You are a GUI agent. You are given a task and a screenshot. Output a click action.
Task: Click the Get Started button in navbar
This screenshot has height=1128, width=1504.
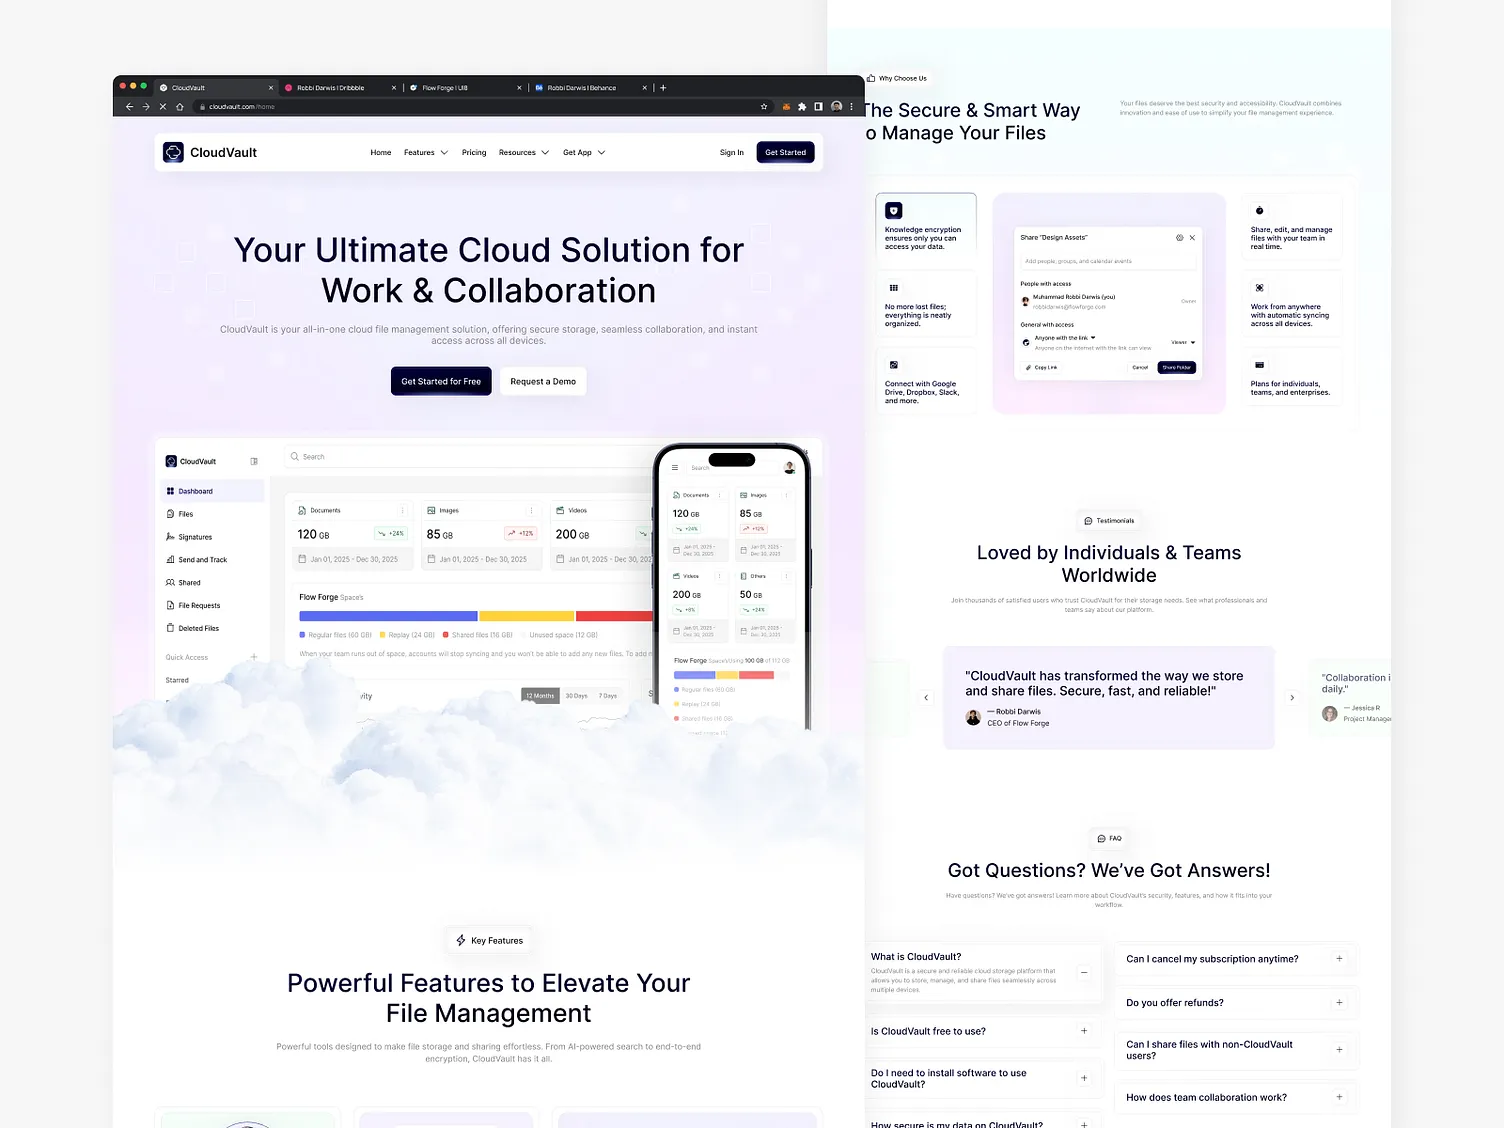point(785,152)
